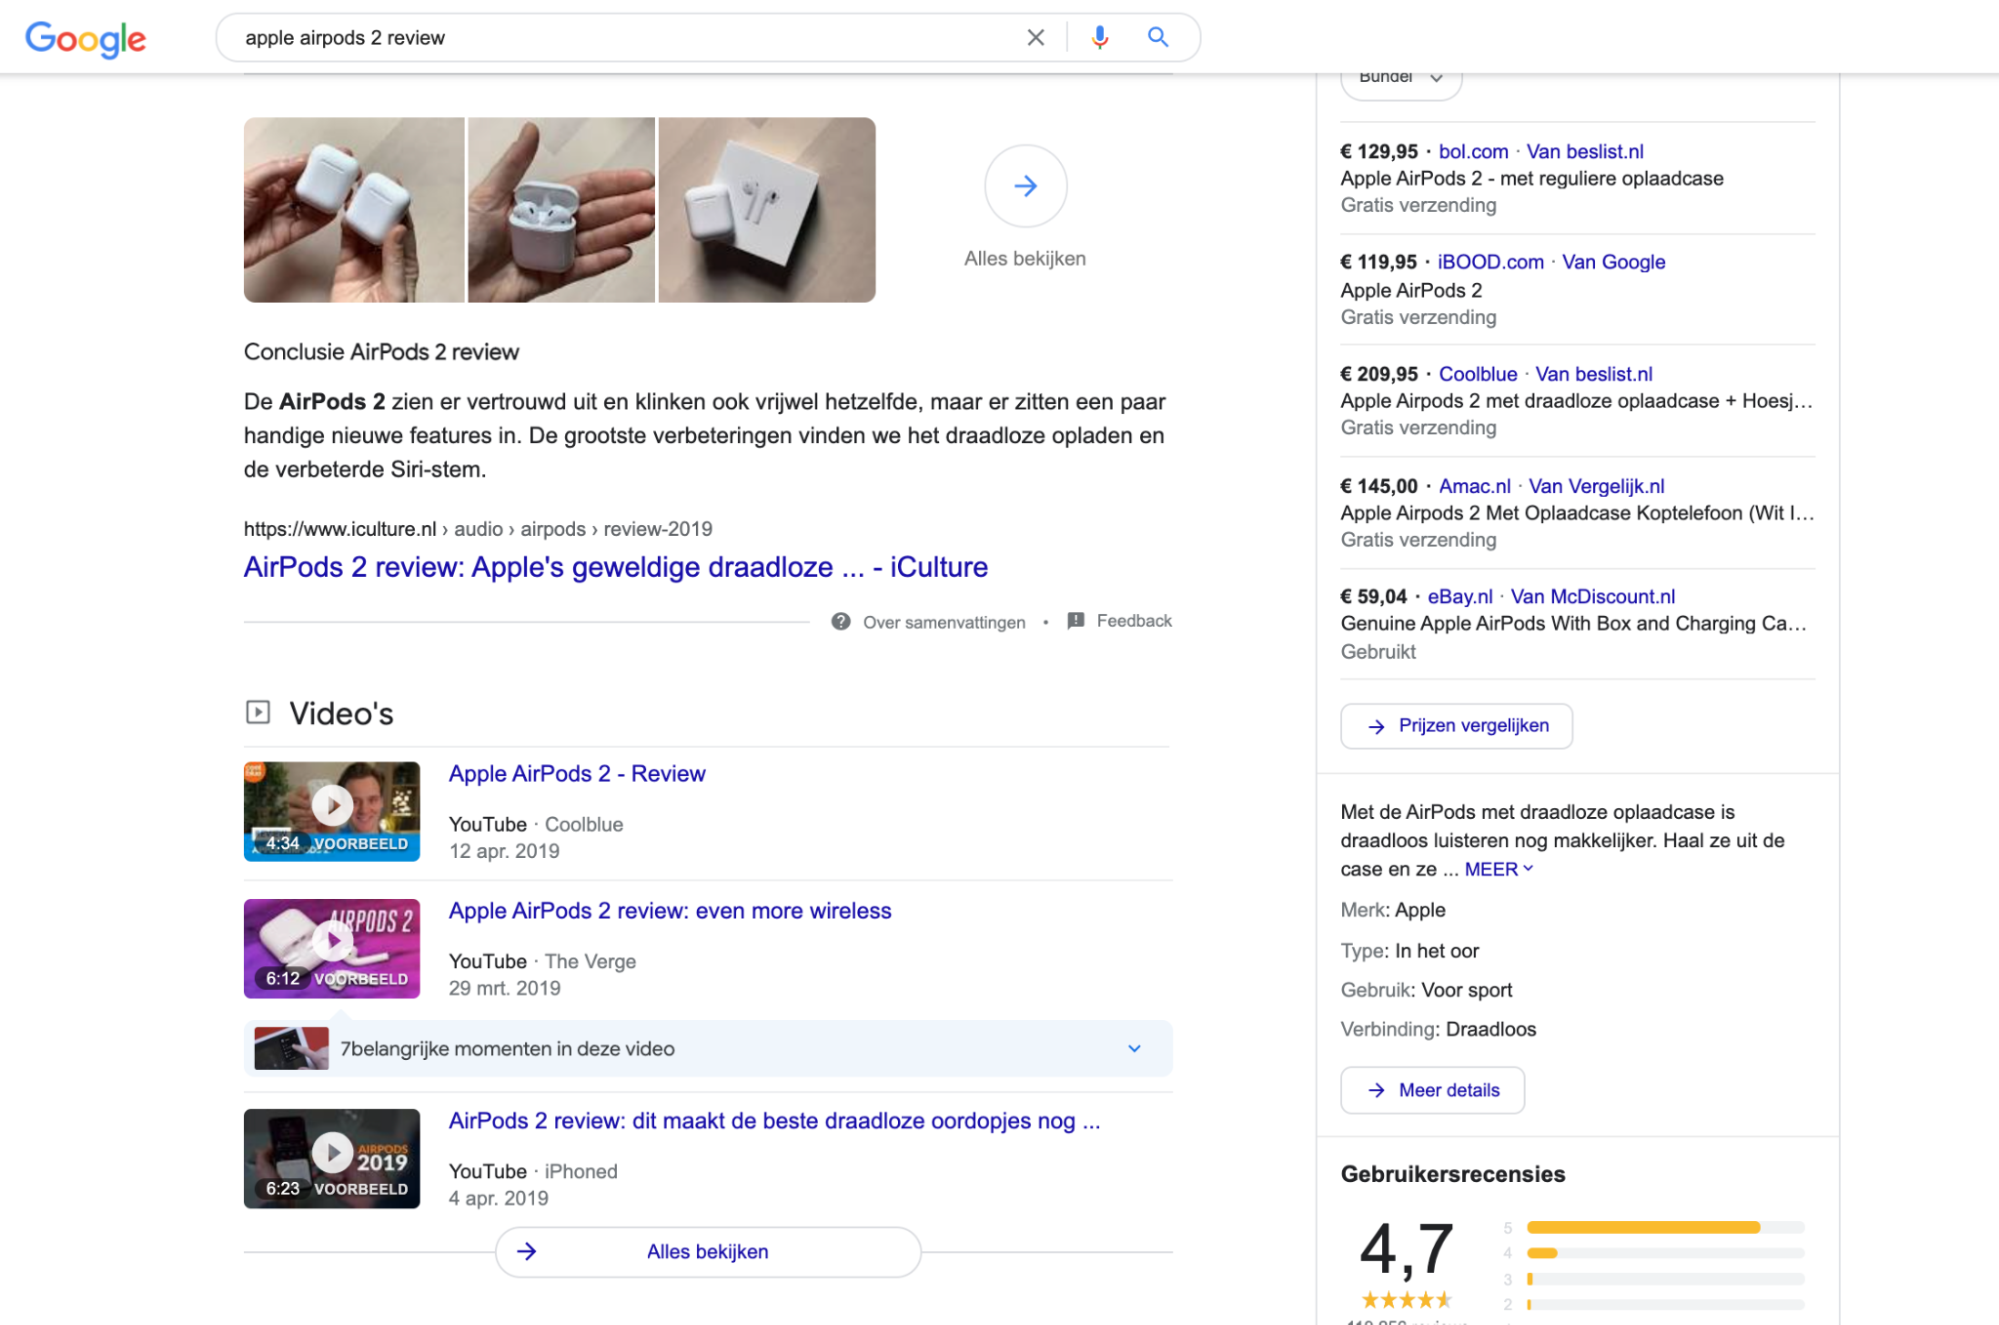Viewport: 1999px width, 1325px height.
Task: Open iBOOD.com offer for € 119,95
Action: click(x=1490, y=262)
